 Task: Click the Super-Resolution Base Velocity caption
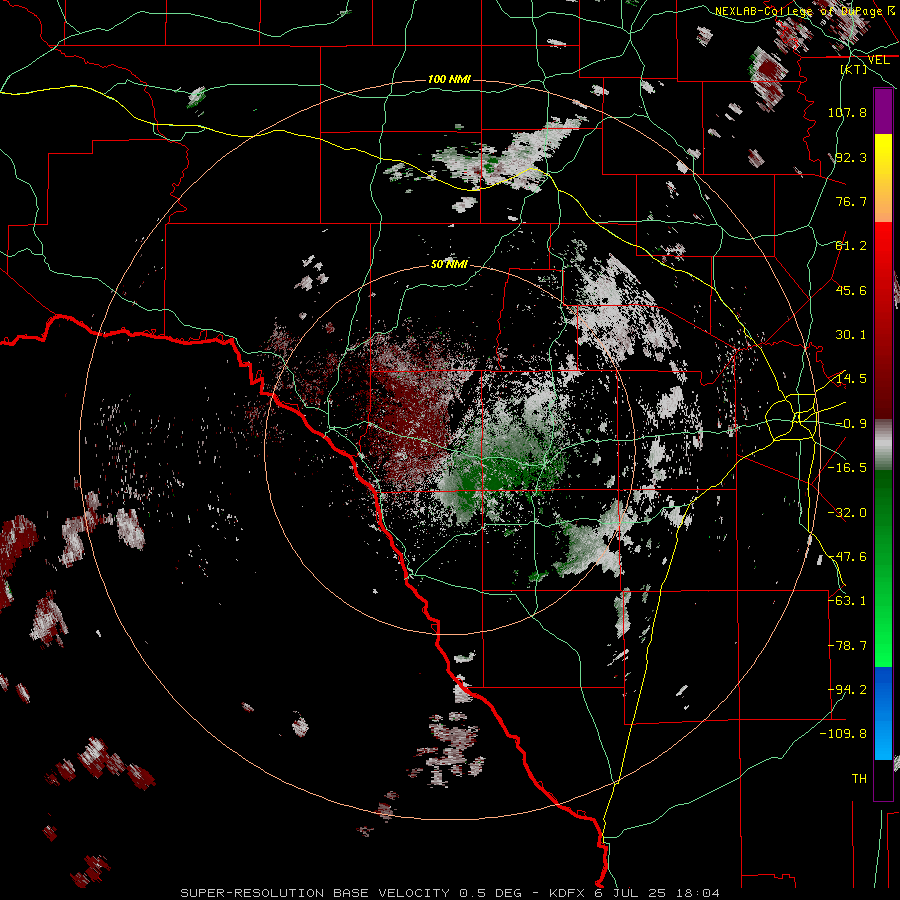point(449,893)
